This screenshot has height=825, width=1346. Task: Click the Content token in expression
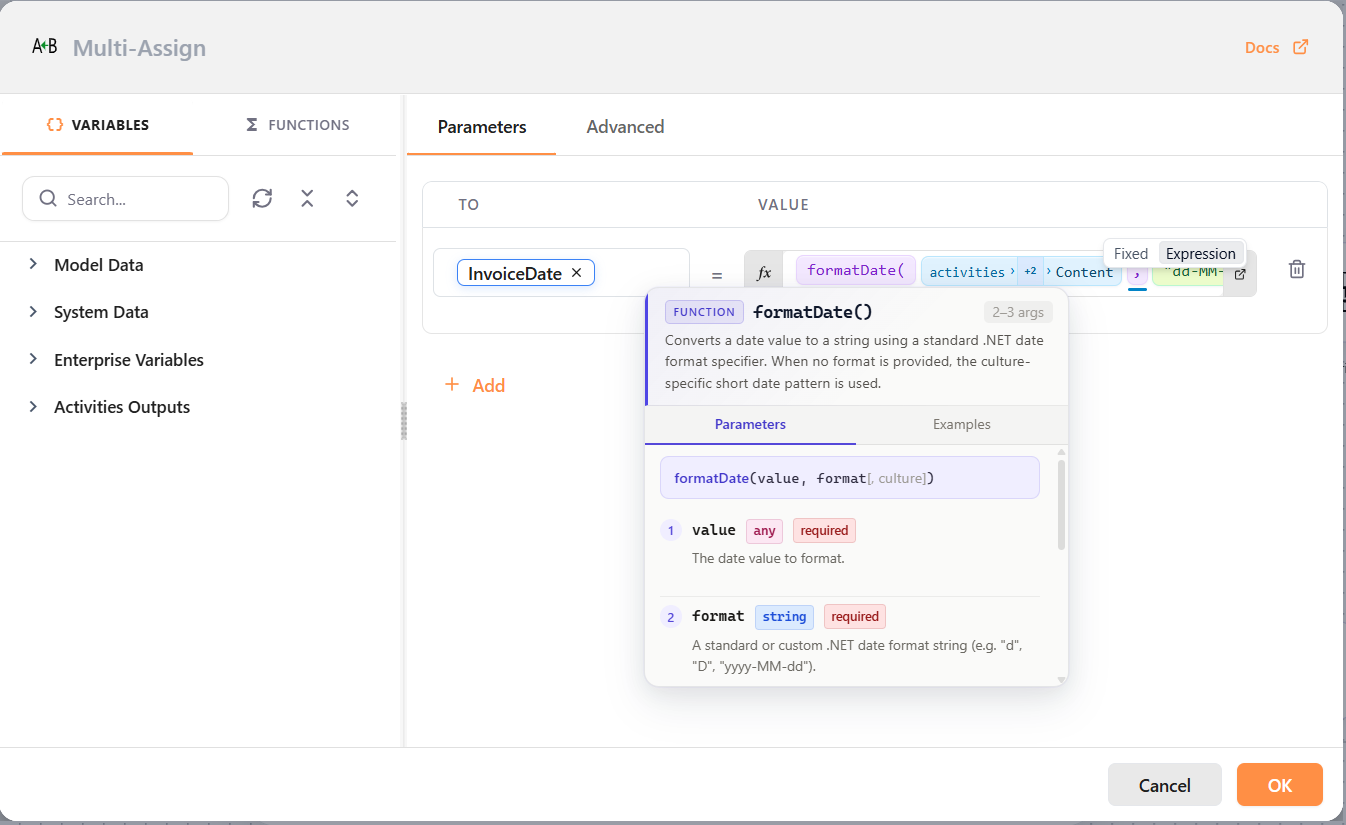[x=1084, y=272]
